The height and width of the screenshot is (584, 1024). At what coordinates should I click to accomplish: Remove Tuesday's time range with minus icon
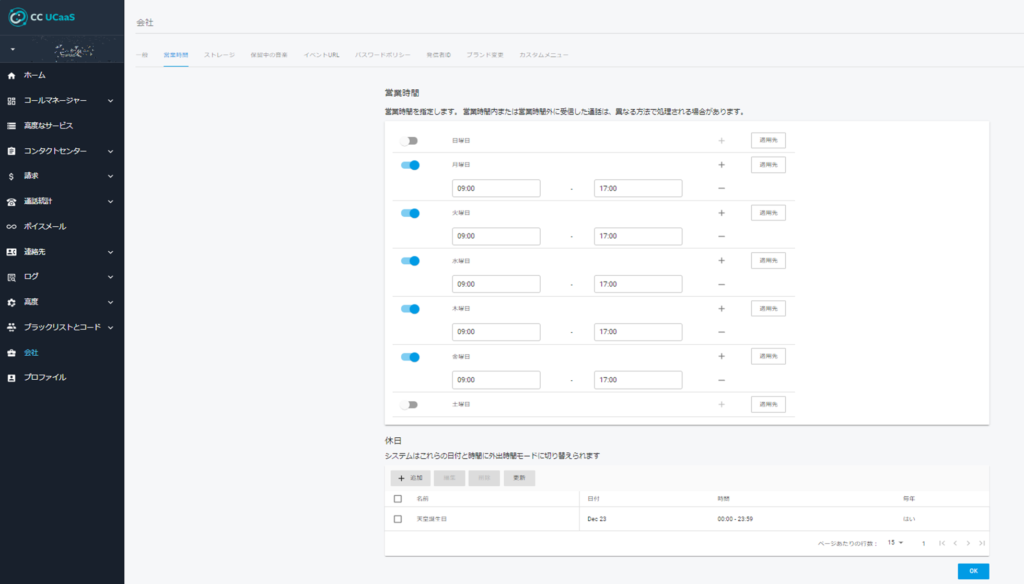tap(721, 237)
